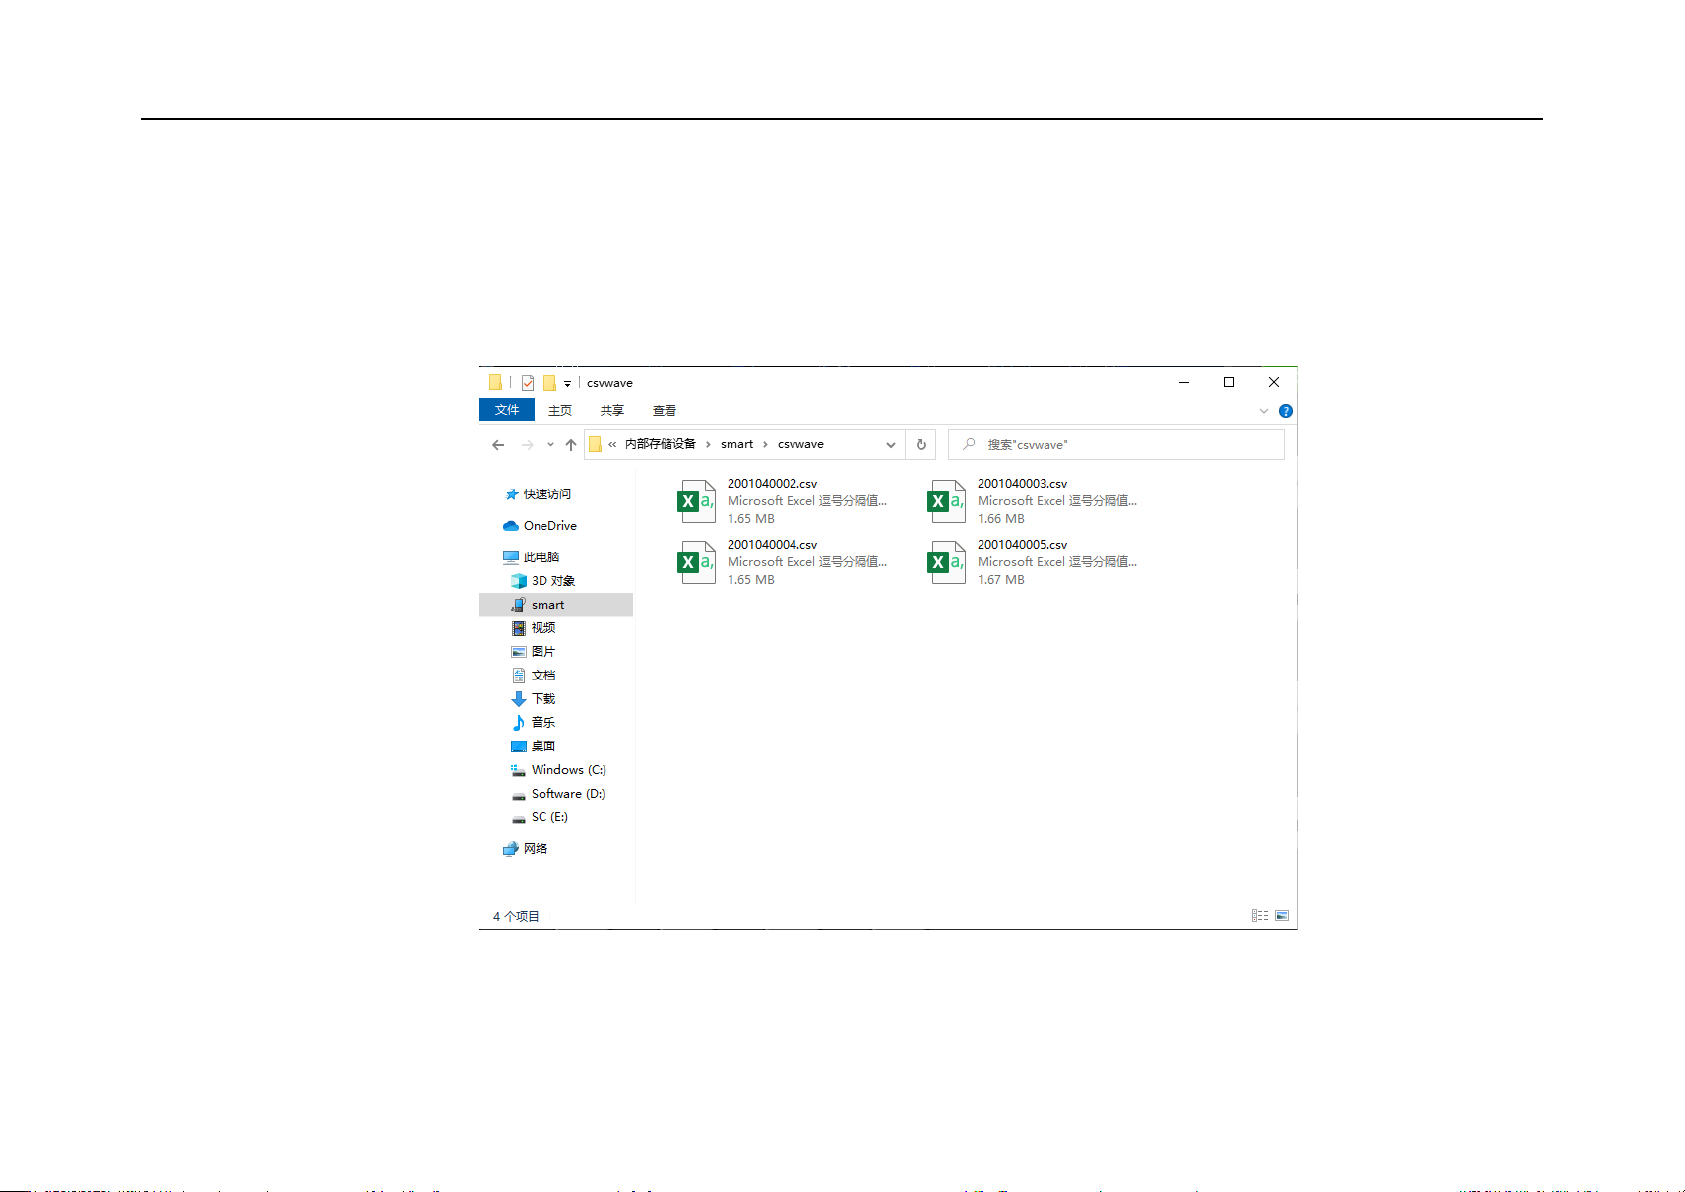
Task: Switch to large icons view in status bar
Action: (x=1282, y=916)
